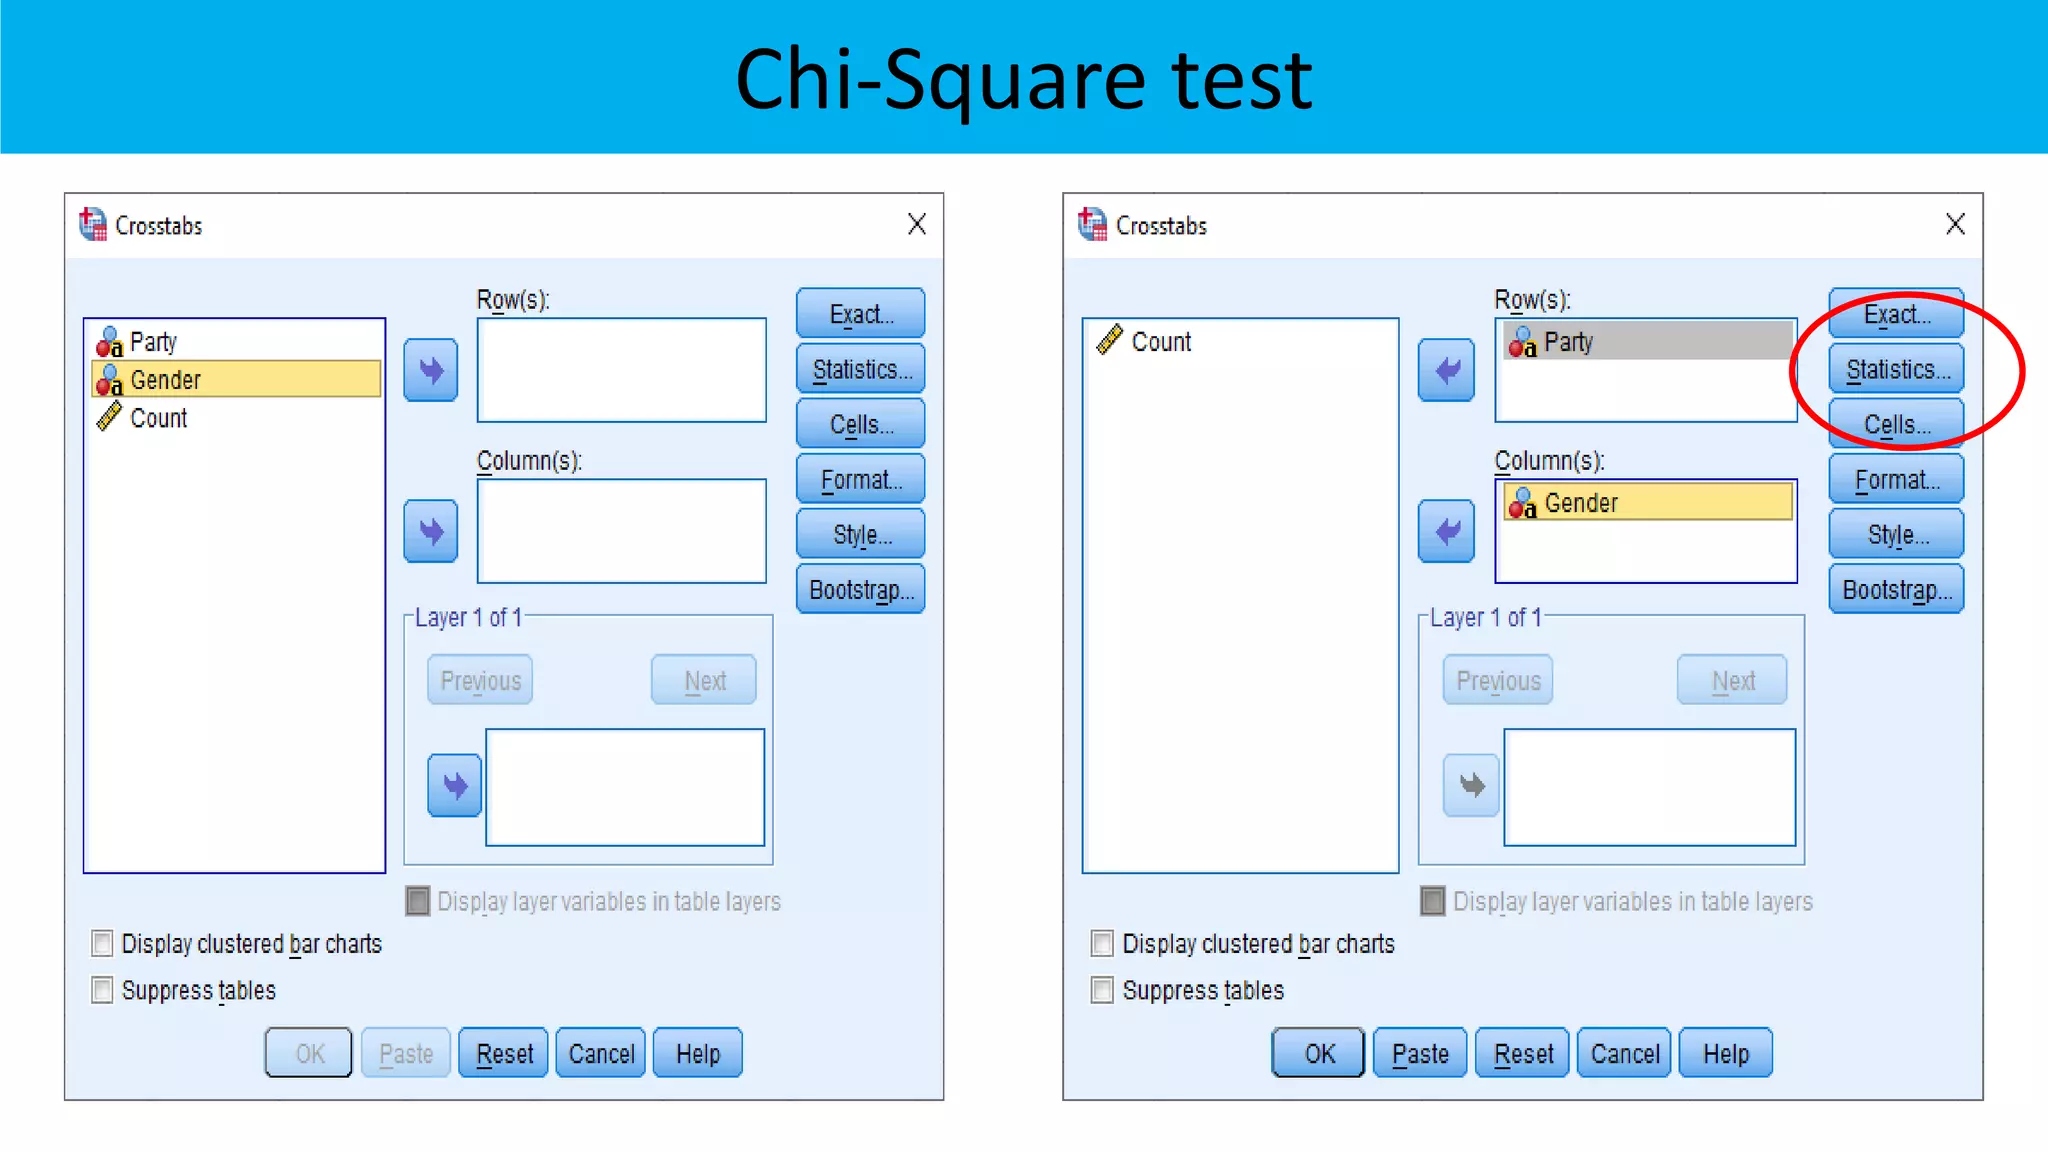The width and height of the screenshot is (2048, 1152).
Task: Click the Layer list box in right dialog
Action: click(x=1650, y=787)
